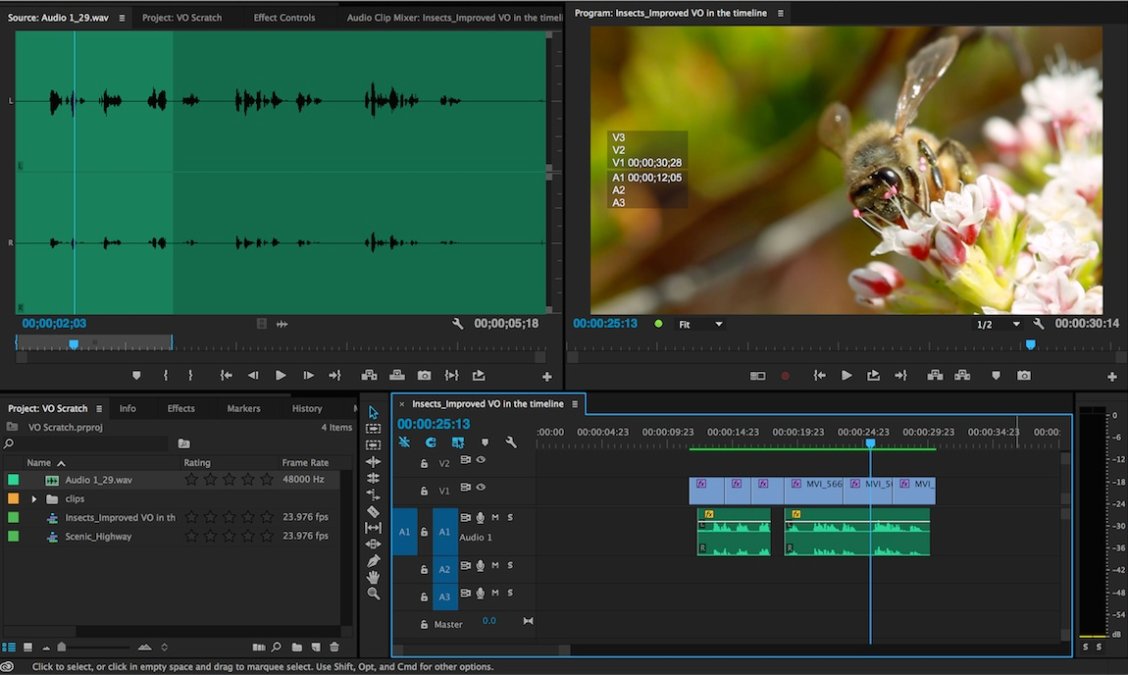The height and width of the screenshot is (675, 1128).
Task: Expand the clips bin folder
Action: click(34, 499)
